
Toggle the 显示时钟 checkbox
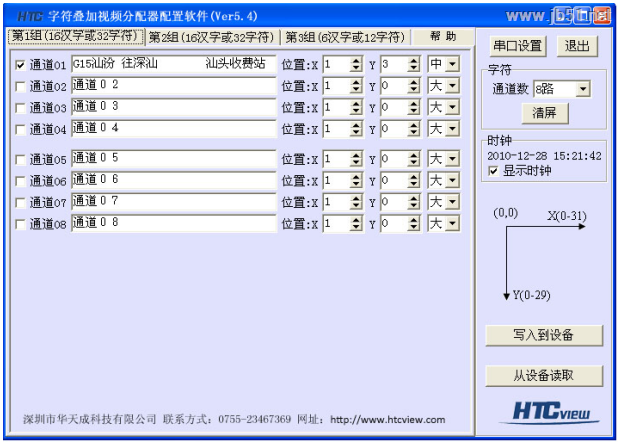tap(493, 171)
